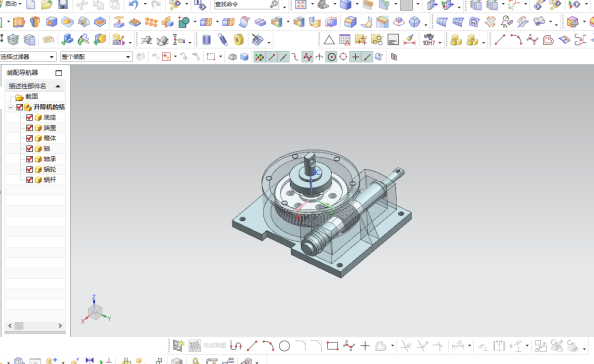The height and width of the screenshot is (364, 594).
Task: Collapse the 升降机 assembly tree node
Action: (x=11, y=107)
